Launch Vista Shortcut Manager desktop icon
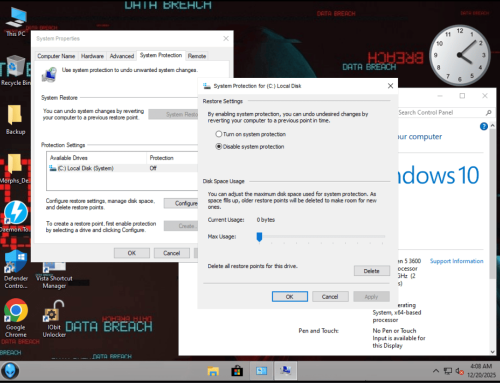 click(54, 275)
